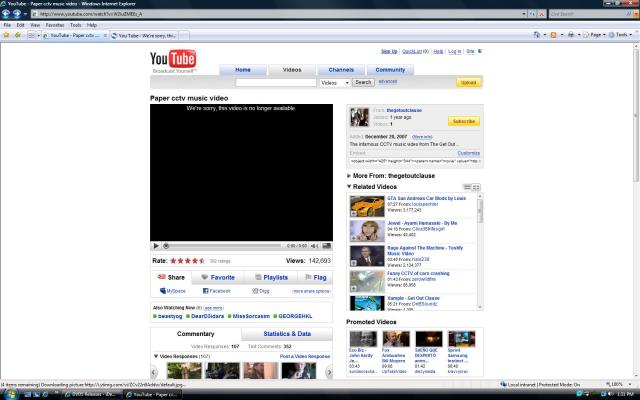Click the Search button

(x=363, y=82)
